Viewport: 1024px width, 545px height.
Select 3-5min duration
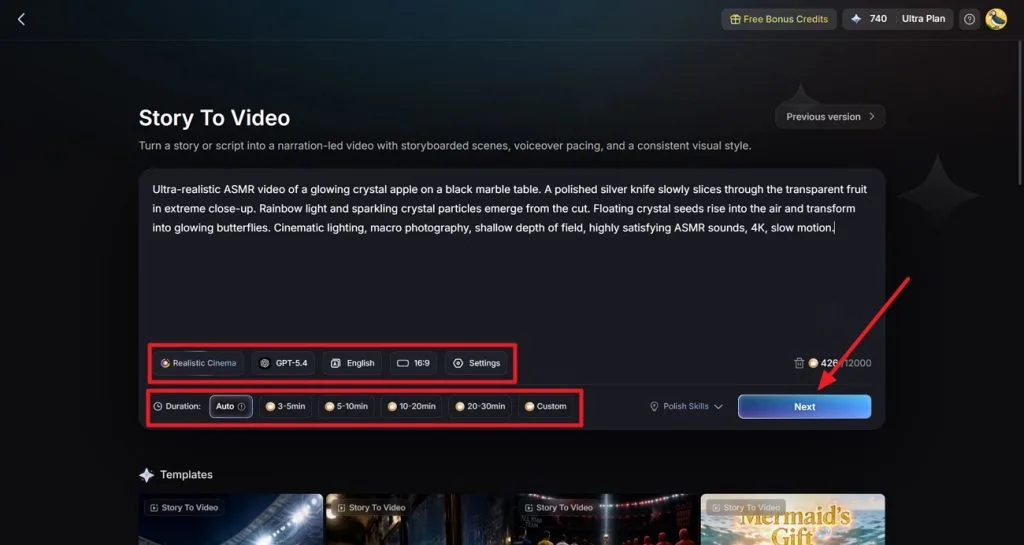point(285,406)
